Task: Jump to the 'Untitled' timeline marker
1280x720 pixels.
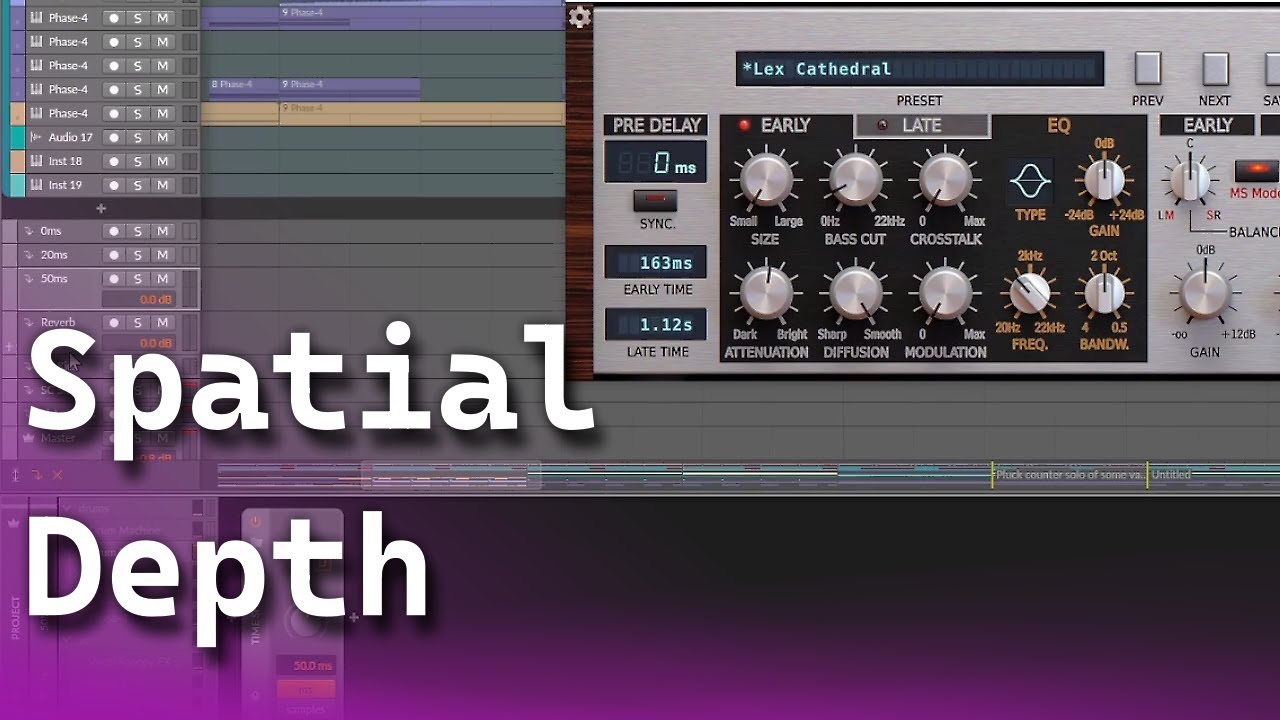Action: (1171, 475)
